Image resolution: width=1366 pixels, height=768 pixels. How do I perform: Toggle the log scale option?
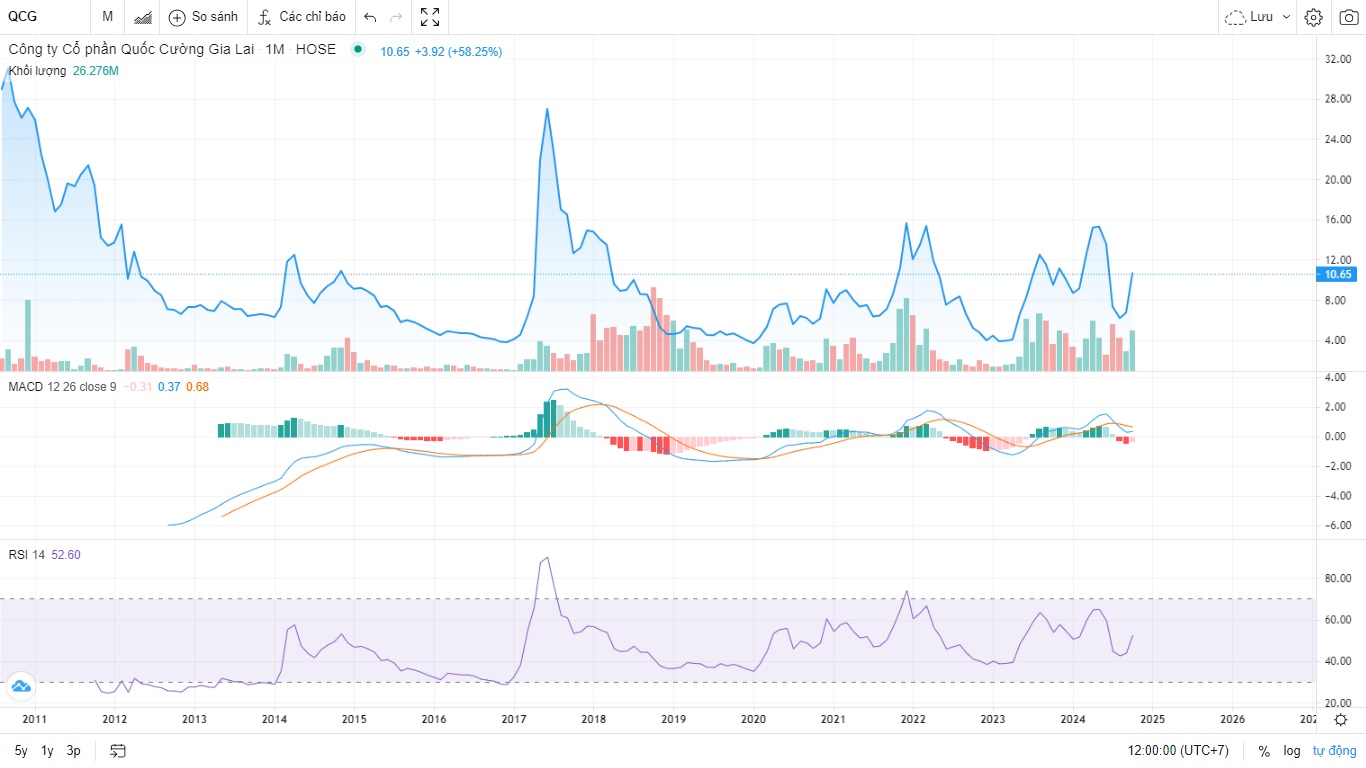click(1292, 751)
